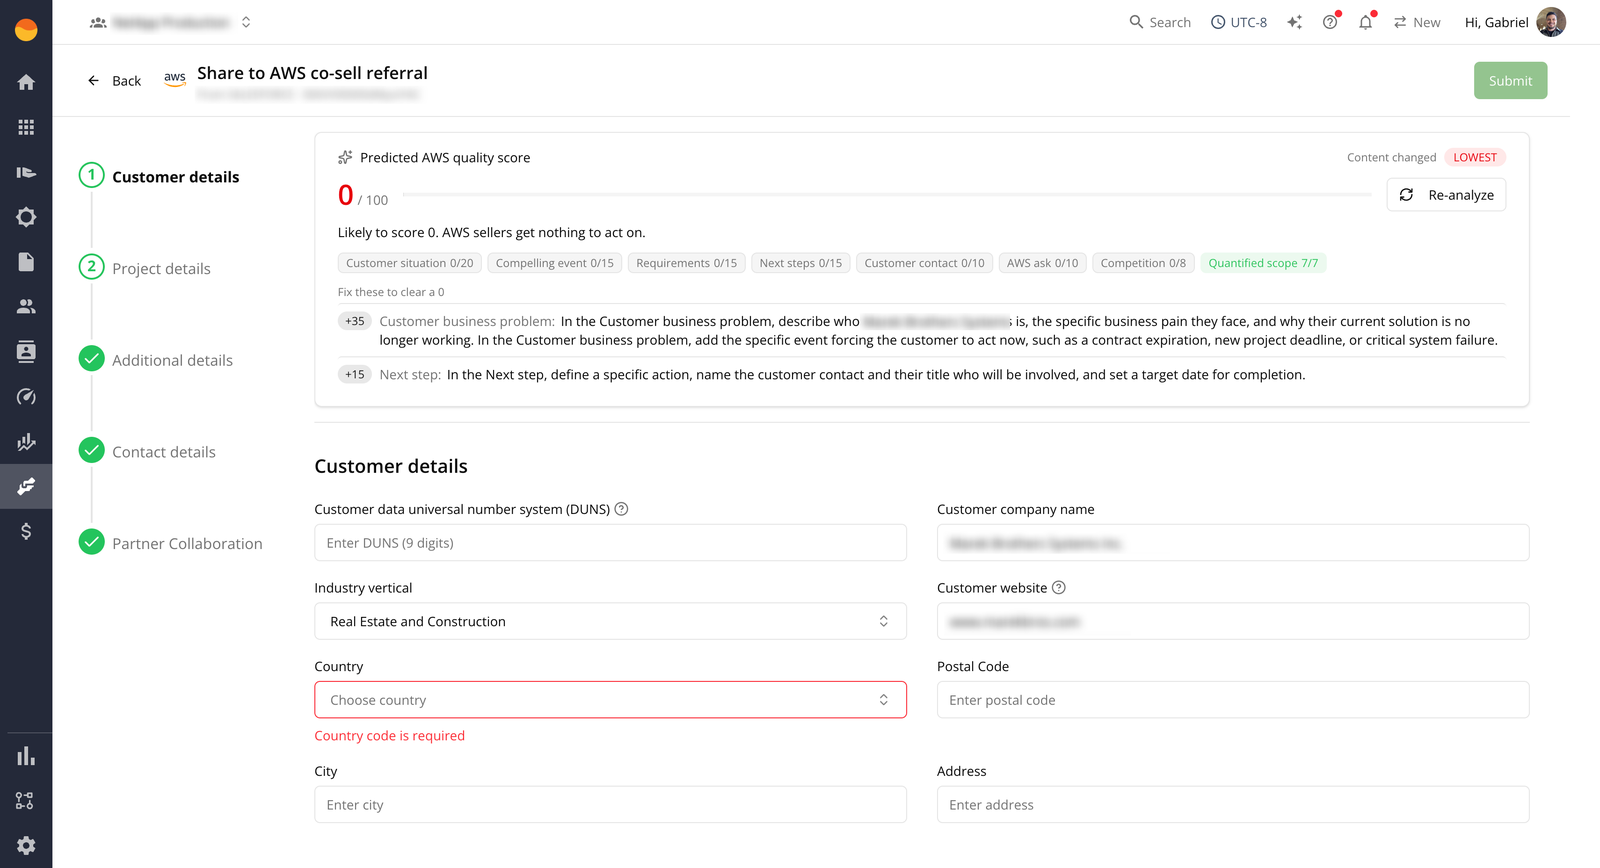This screenshot has height=868, width=1600.
Task: Click the DUNS help info icon
Action: 621,509
